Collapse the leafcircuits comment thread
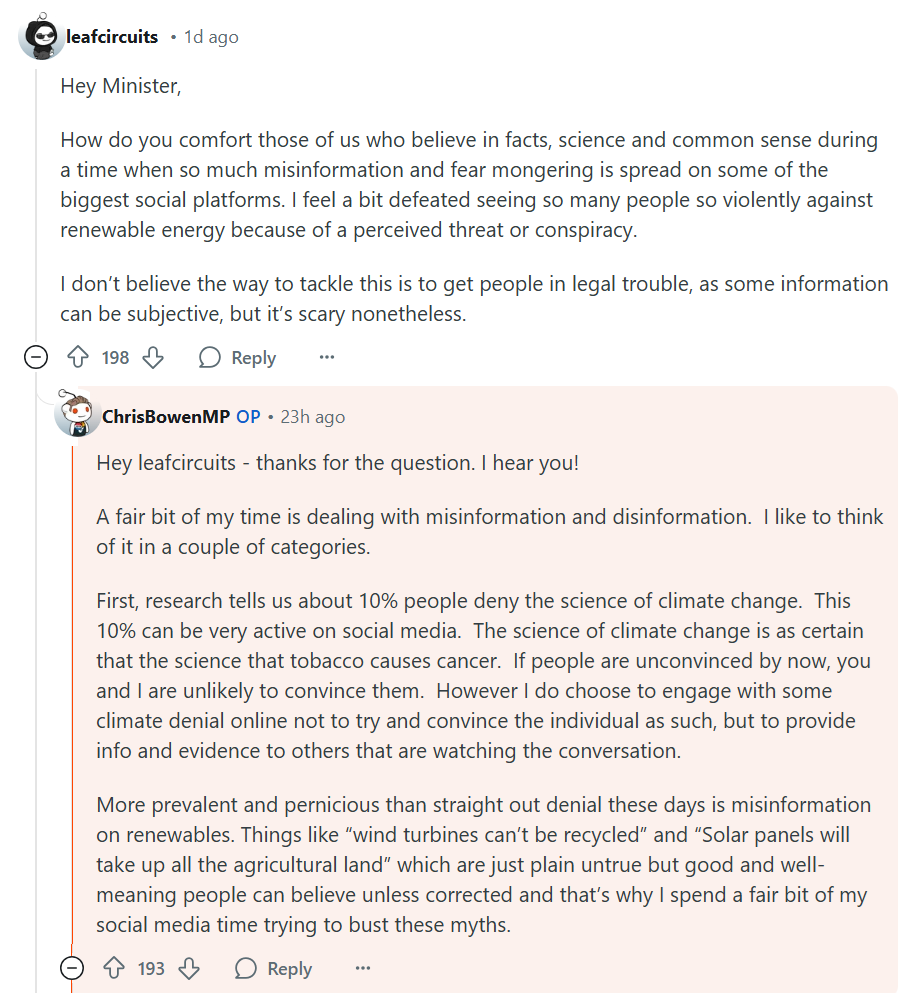The height and width of the screenshot is (993, 918). tap(36, 357)
